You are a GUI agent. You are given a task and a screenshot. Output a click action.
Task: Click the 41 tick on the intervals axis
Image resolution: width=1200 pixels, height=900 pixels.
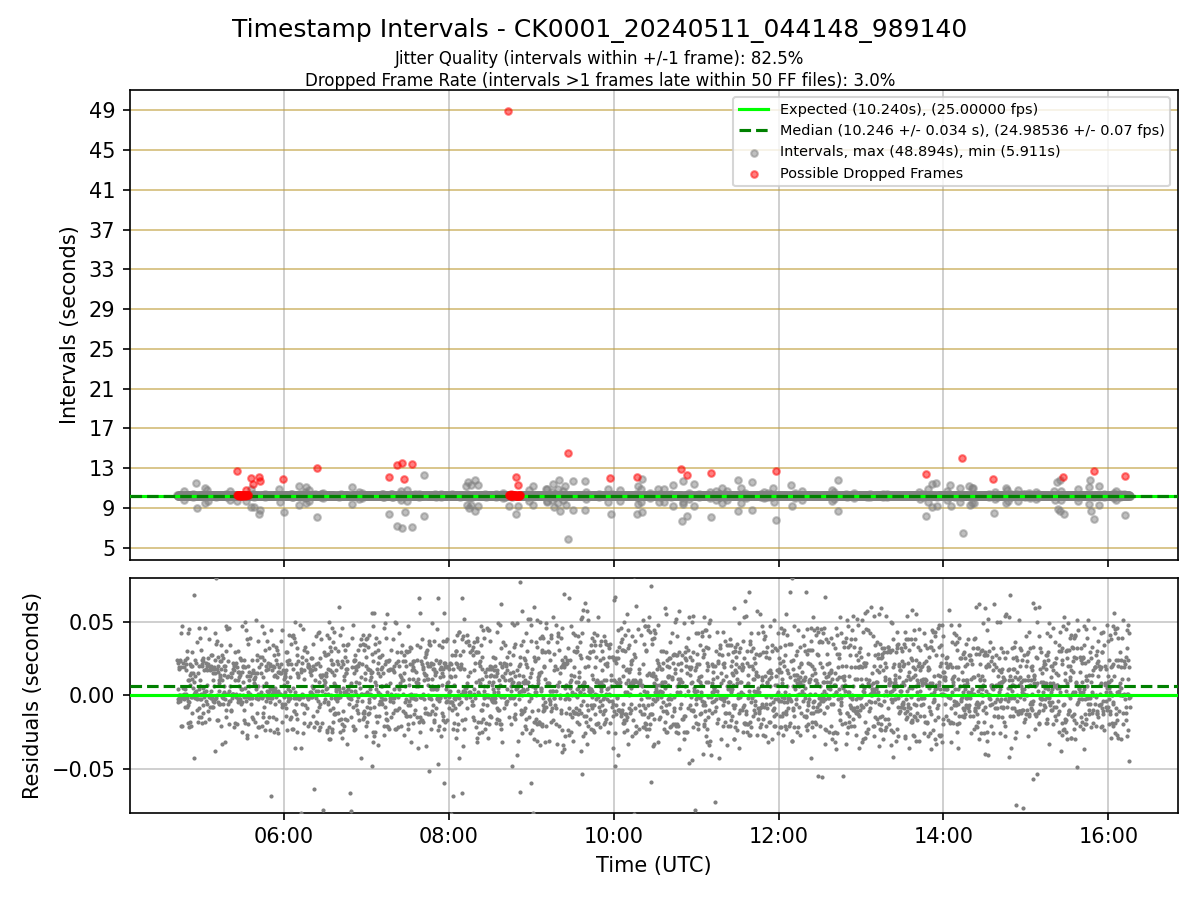[x=103, y=190]
